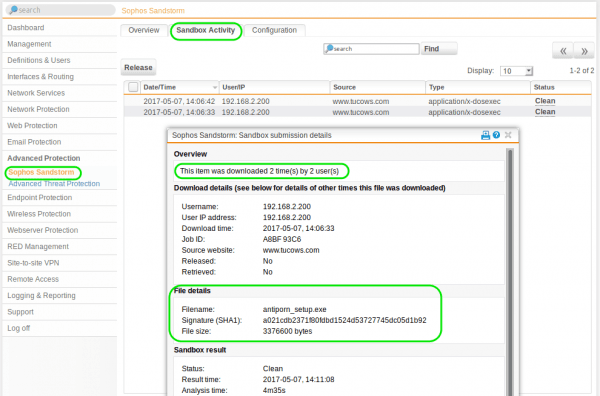Open the Display count dropdown
The height and width of the screenshot is (396, 600).
click(516, 71)
